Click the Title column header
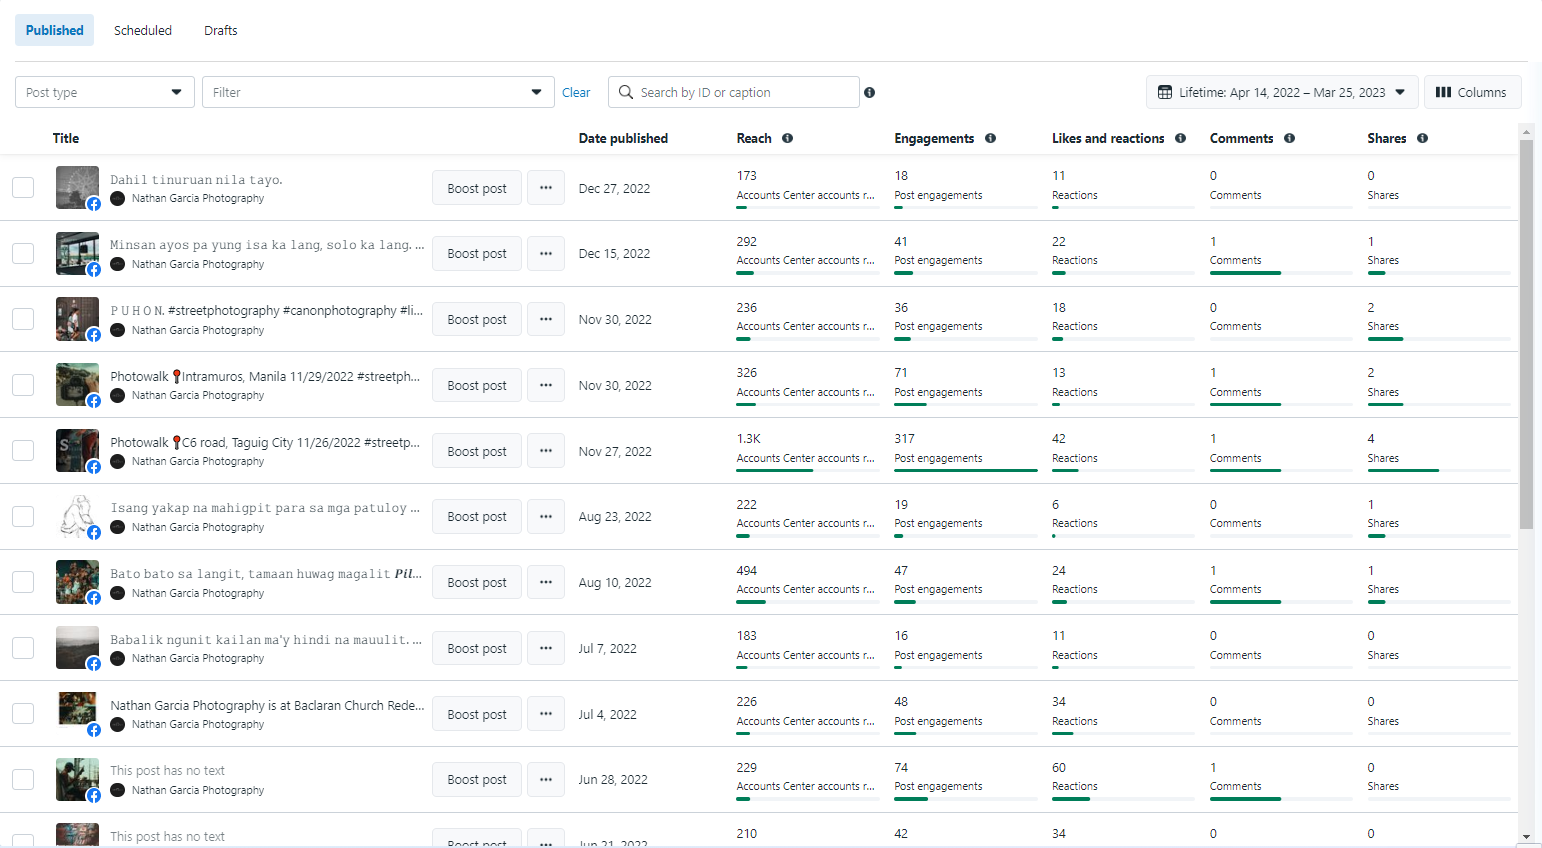This screenshot has width=1542, height=848. 66,138
